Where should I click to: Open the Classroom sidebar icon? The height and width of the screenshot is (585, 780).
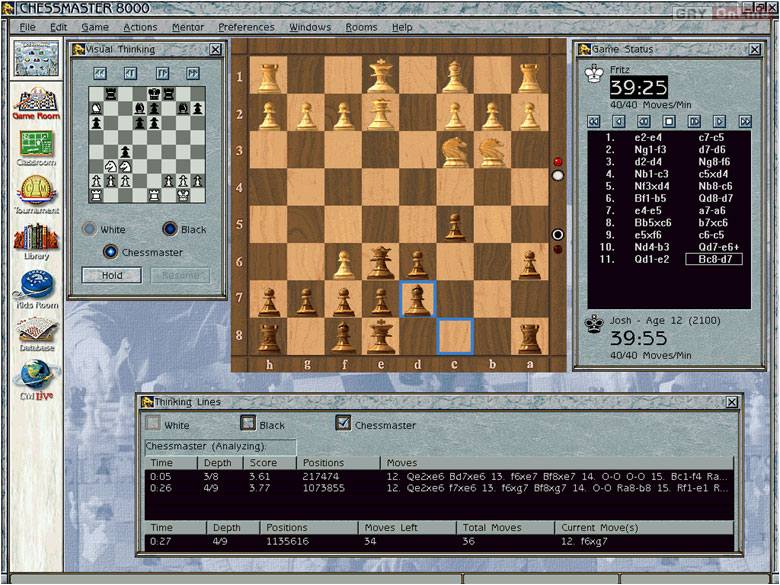(36, 148)
